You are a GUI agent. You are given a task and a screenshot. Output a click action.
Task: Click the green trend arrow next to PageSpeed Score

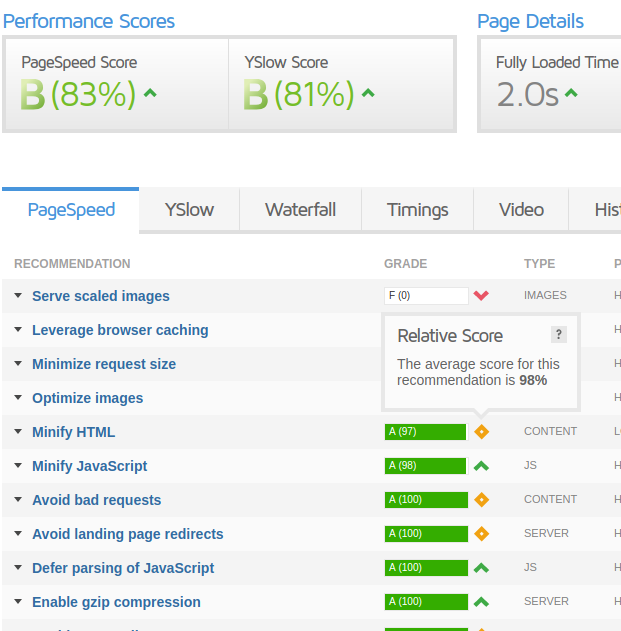[150, 93]
